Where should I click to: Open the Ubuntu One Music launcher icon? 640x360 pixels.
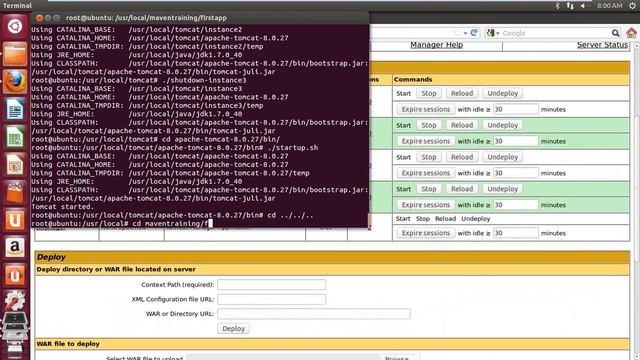click(15, 275)
